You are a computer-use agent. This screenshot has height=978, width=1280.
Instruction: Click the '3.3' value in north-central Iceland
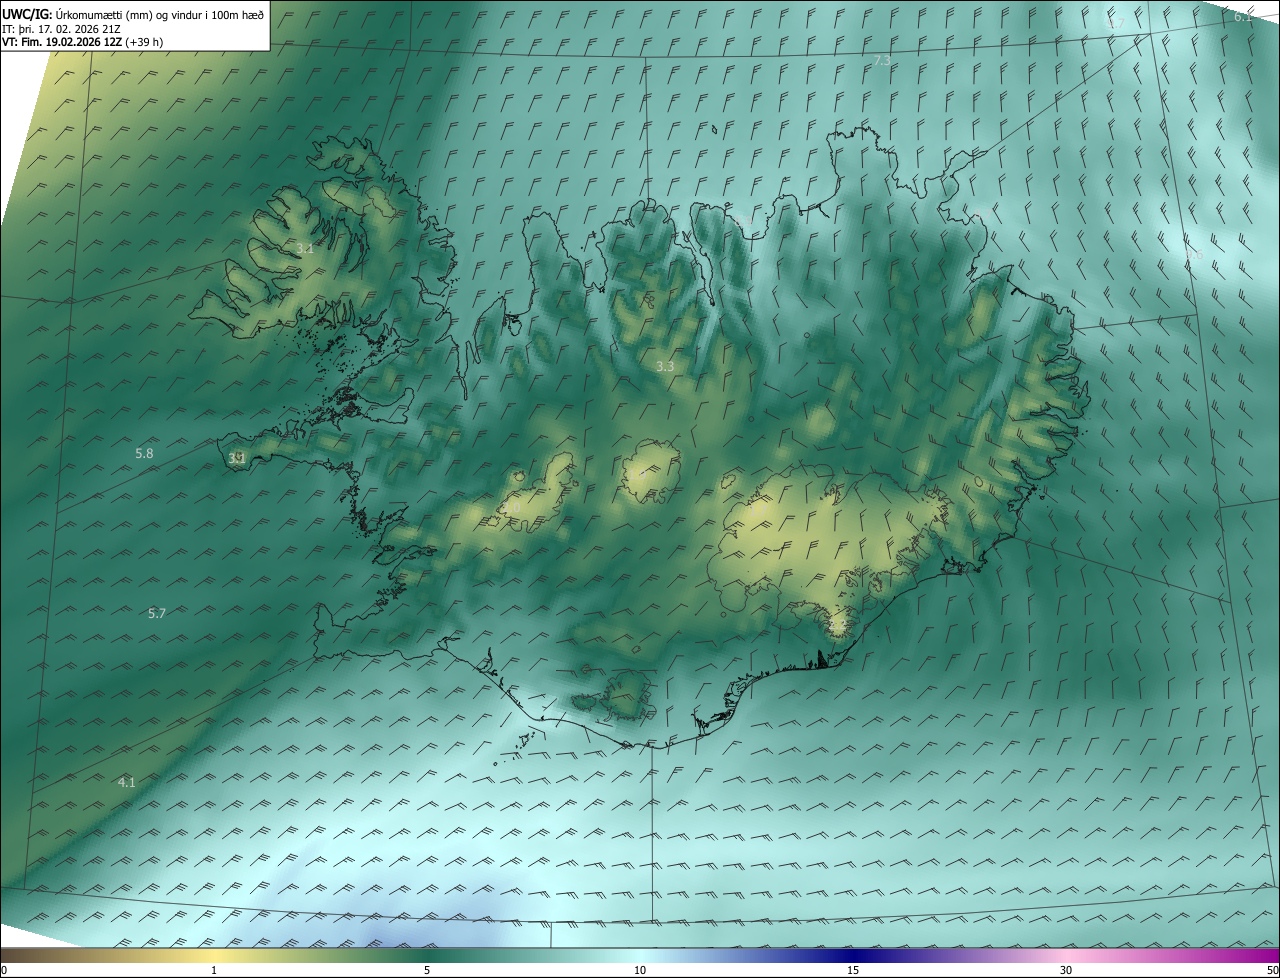pos(665,366)
